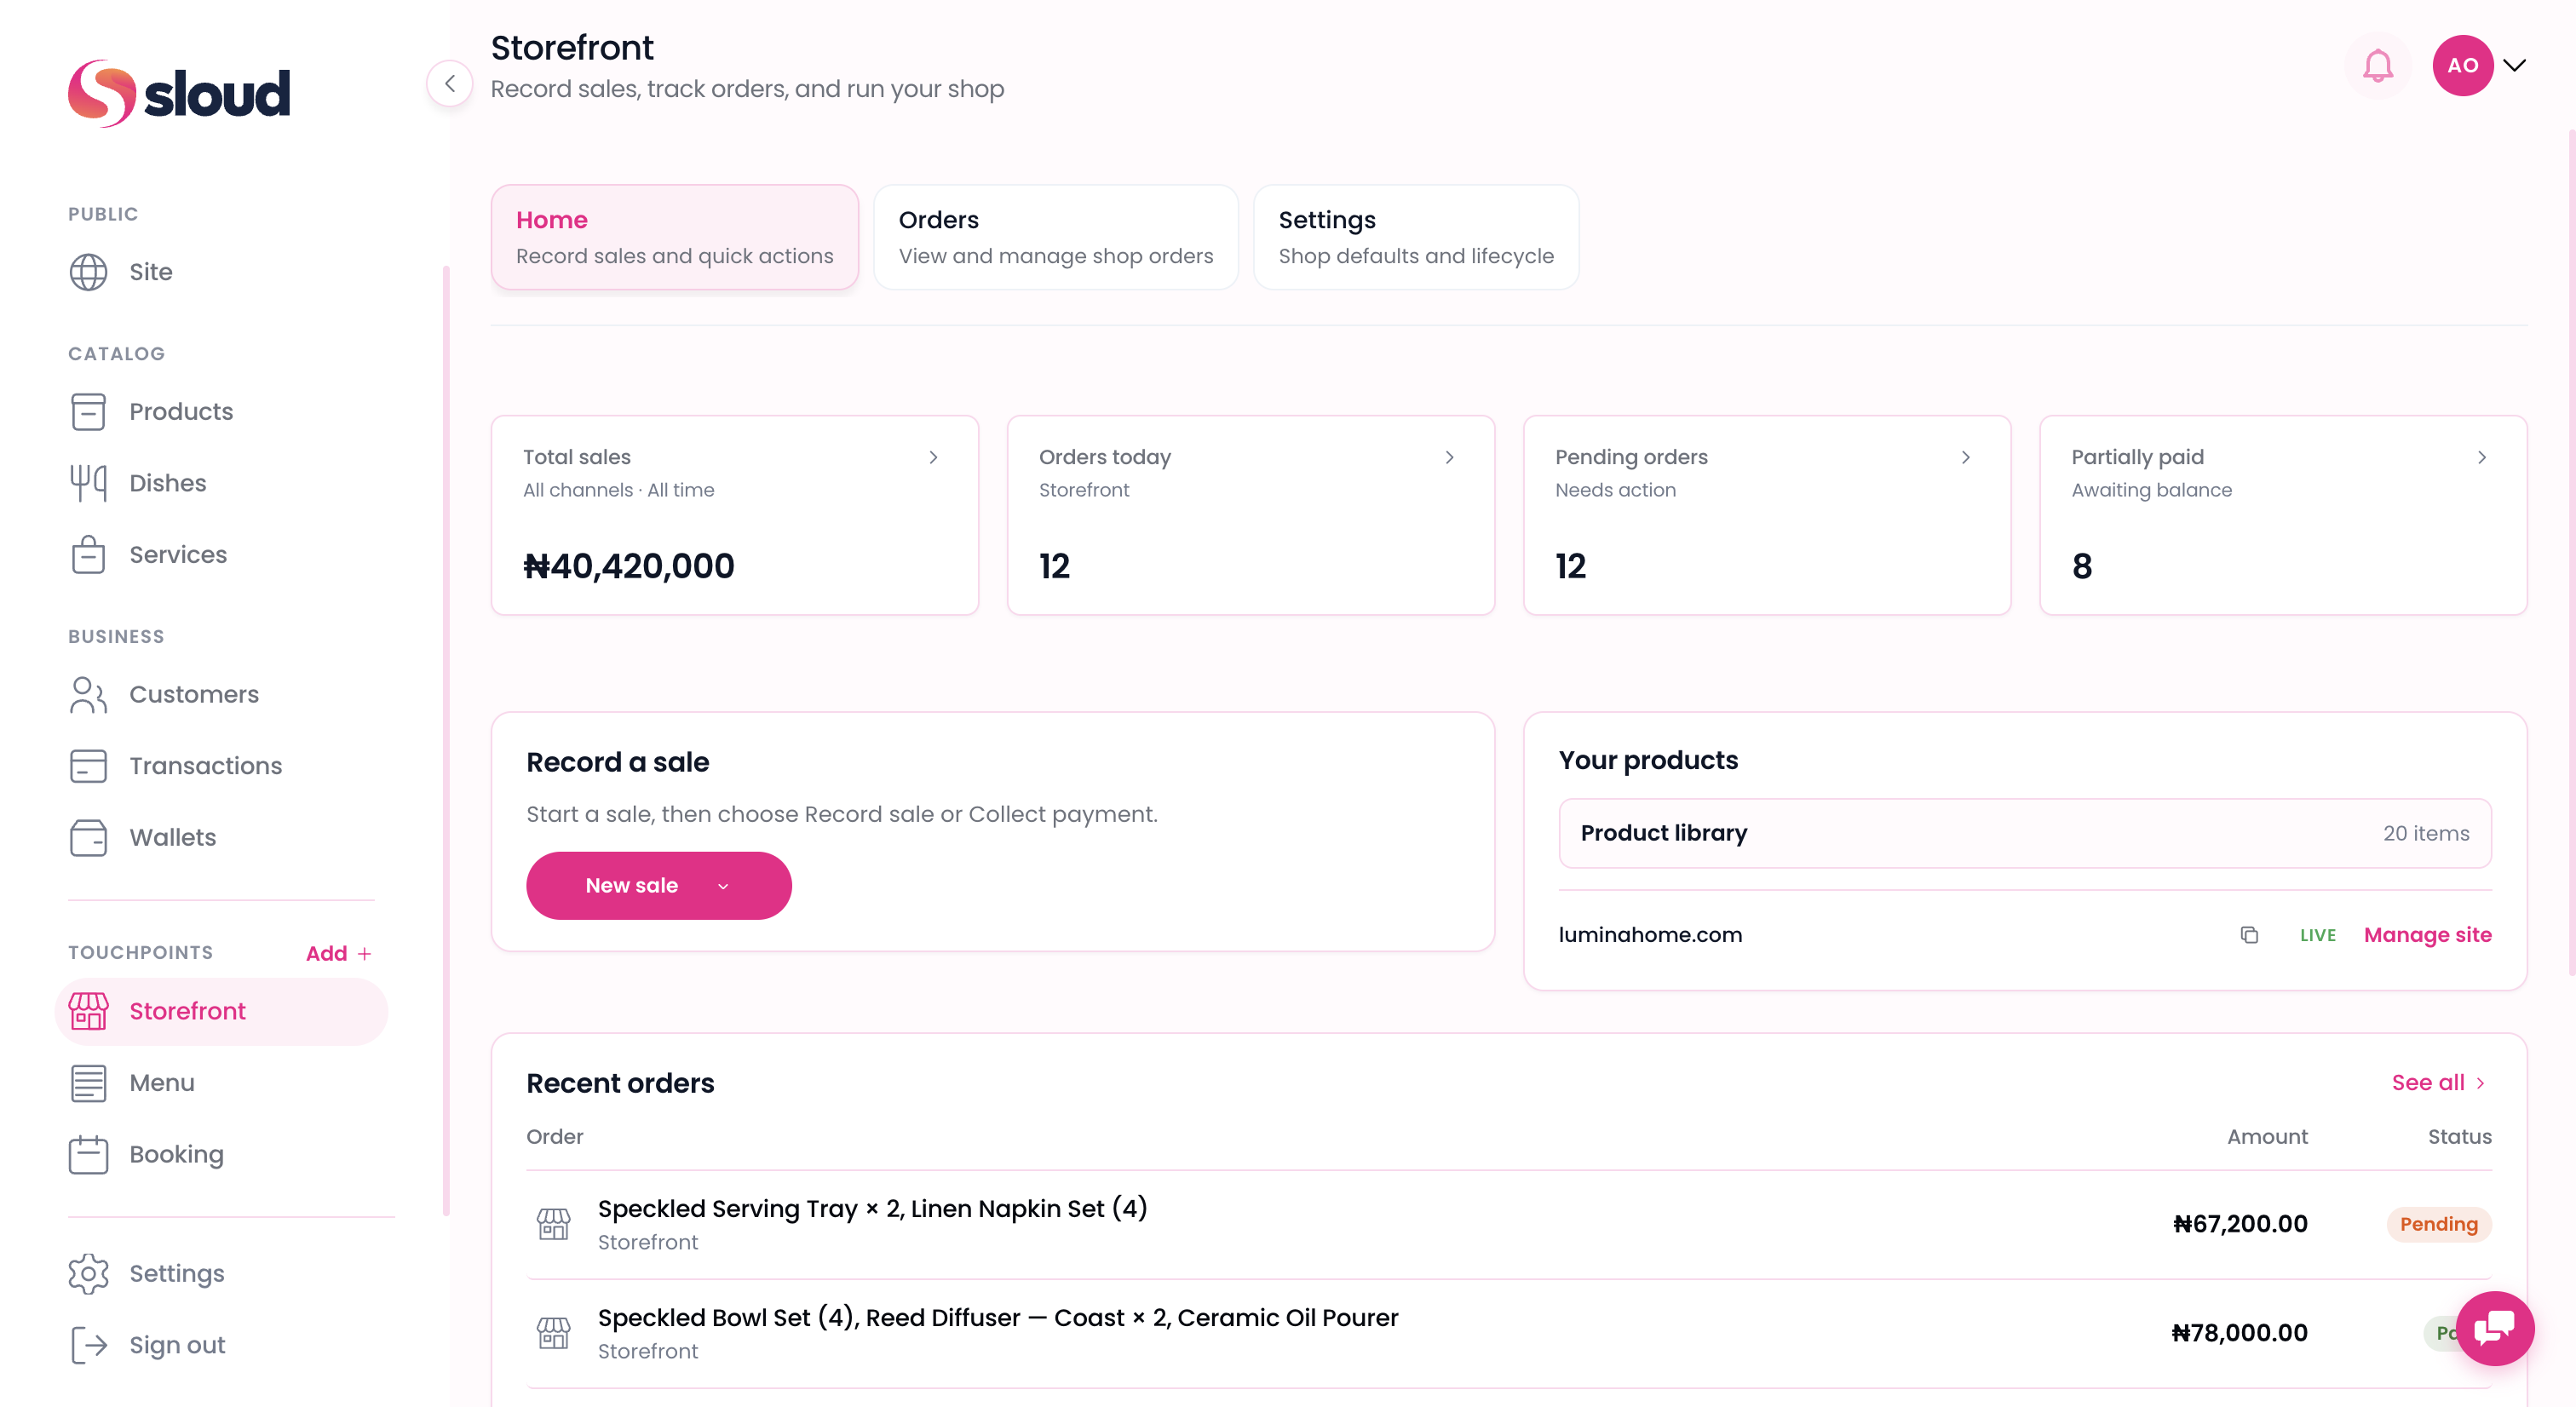Click the 20 items count
Image resolution: width=2576 pixels, height=1407 pixels.
click(2425, 833)
